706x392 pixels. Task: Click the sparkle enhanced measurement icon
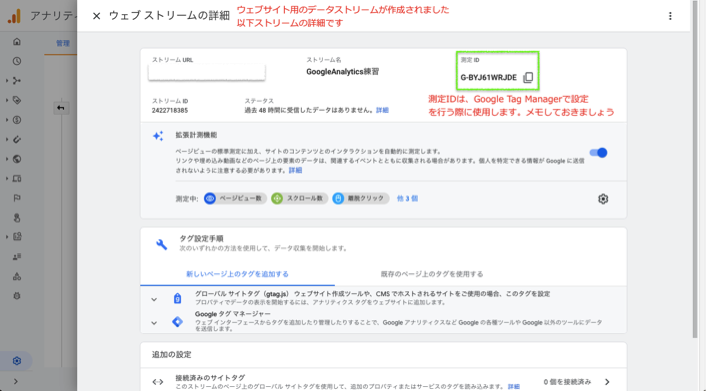[158, 135]
